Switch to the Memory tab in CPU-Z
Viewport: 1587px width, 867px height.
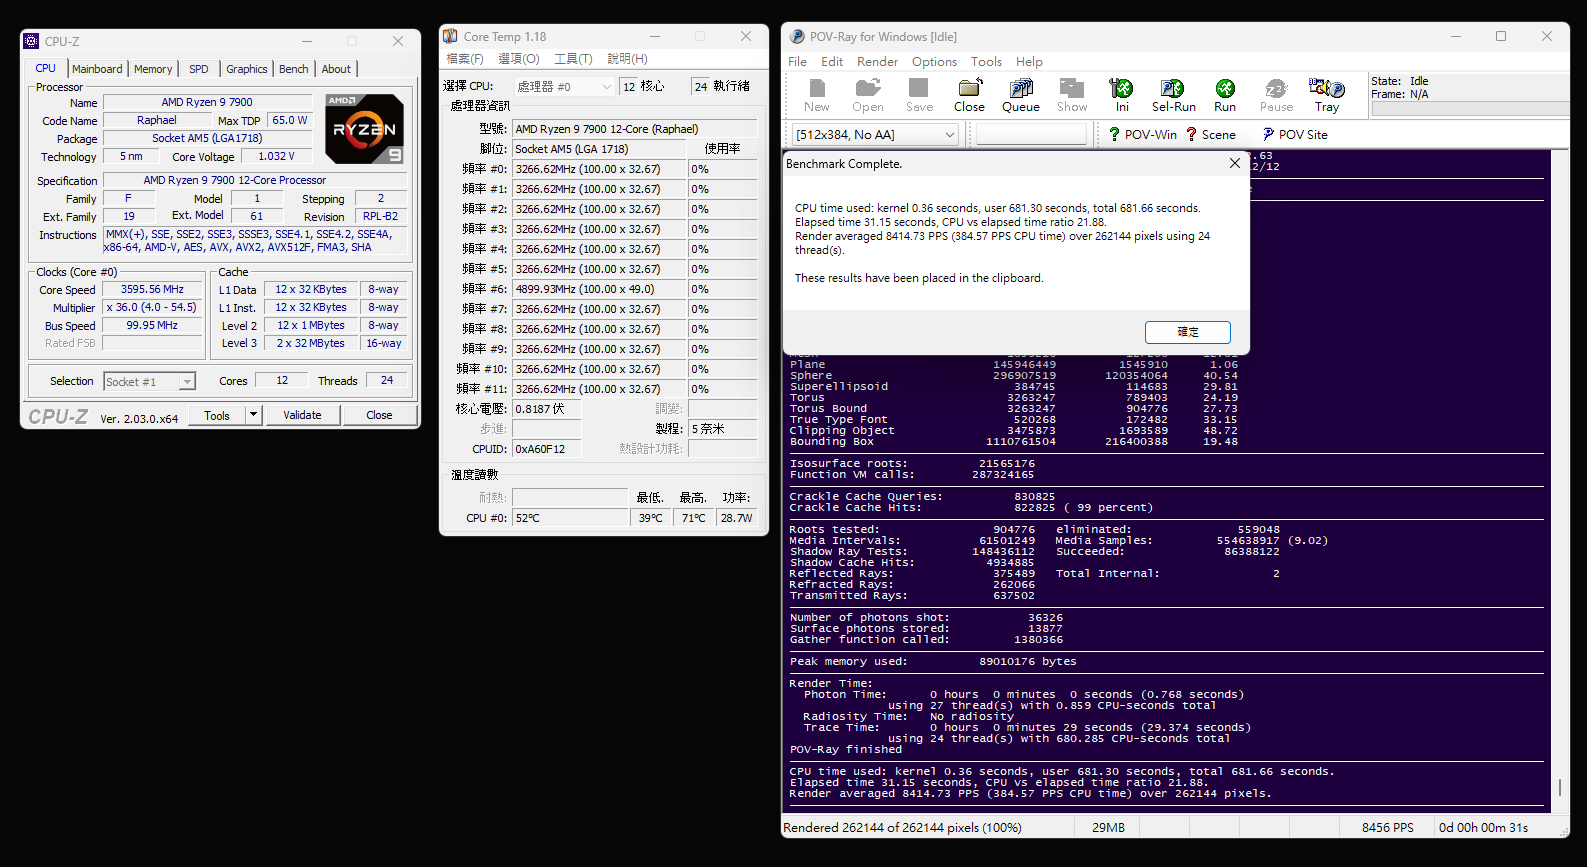pos(153,69)
